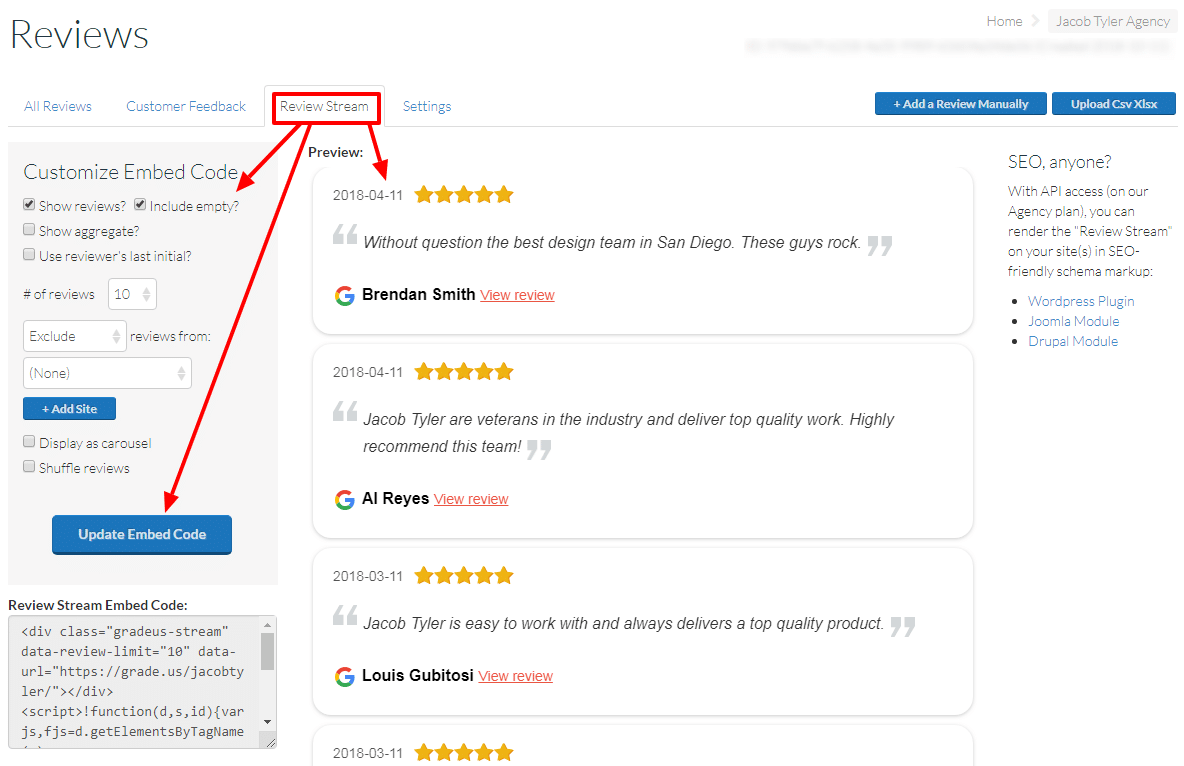
Task: Click 'Jacob Tyler is easy to work with' quote
Action: (624, 623)
